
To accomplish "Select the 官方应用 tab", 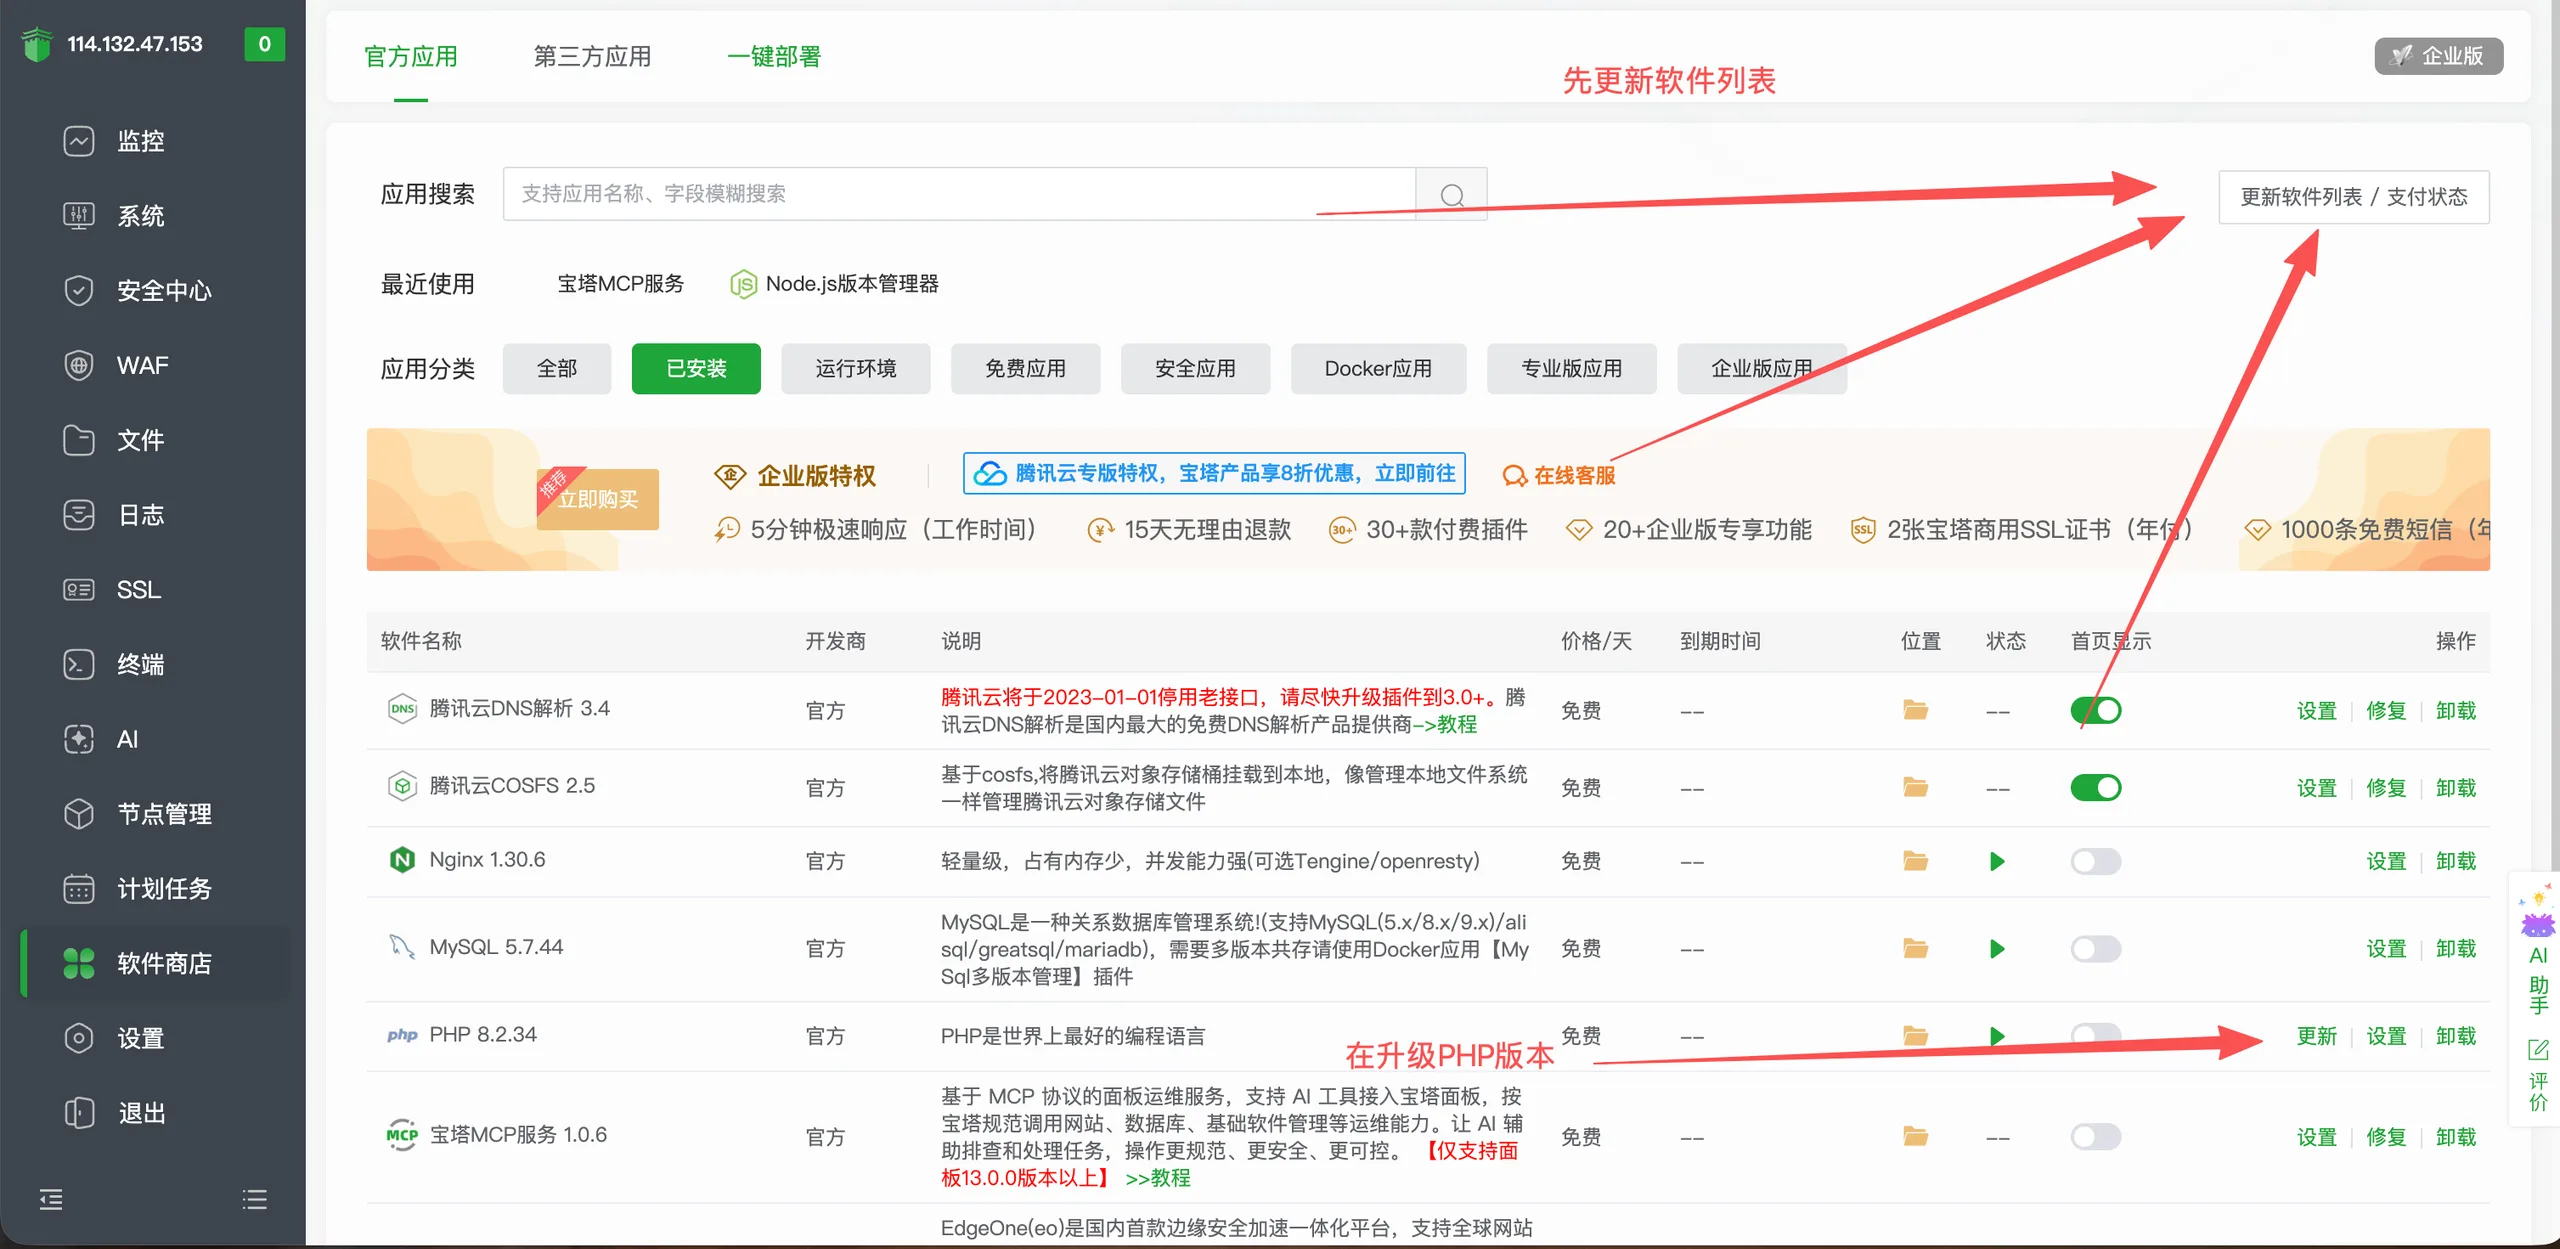I will tap(411, 57).
